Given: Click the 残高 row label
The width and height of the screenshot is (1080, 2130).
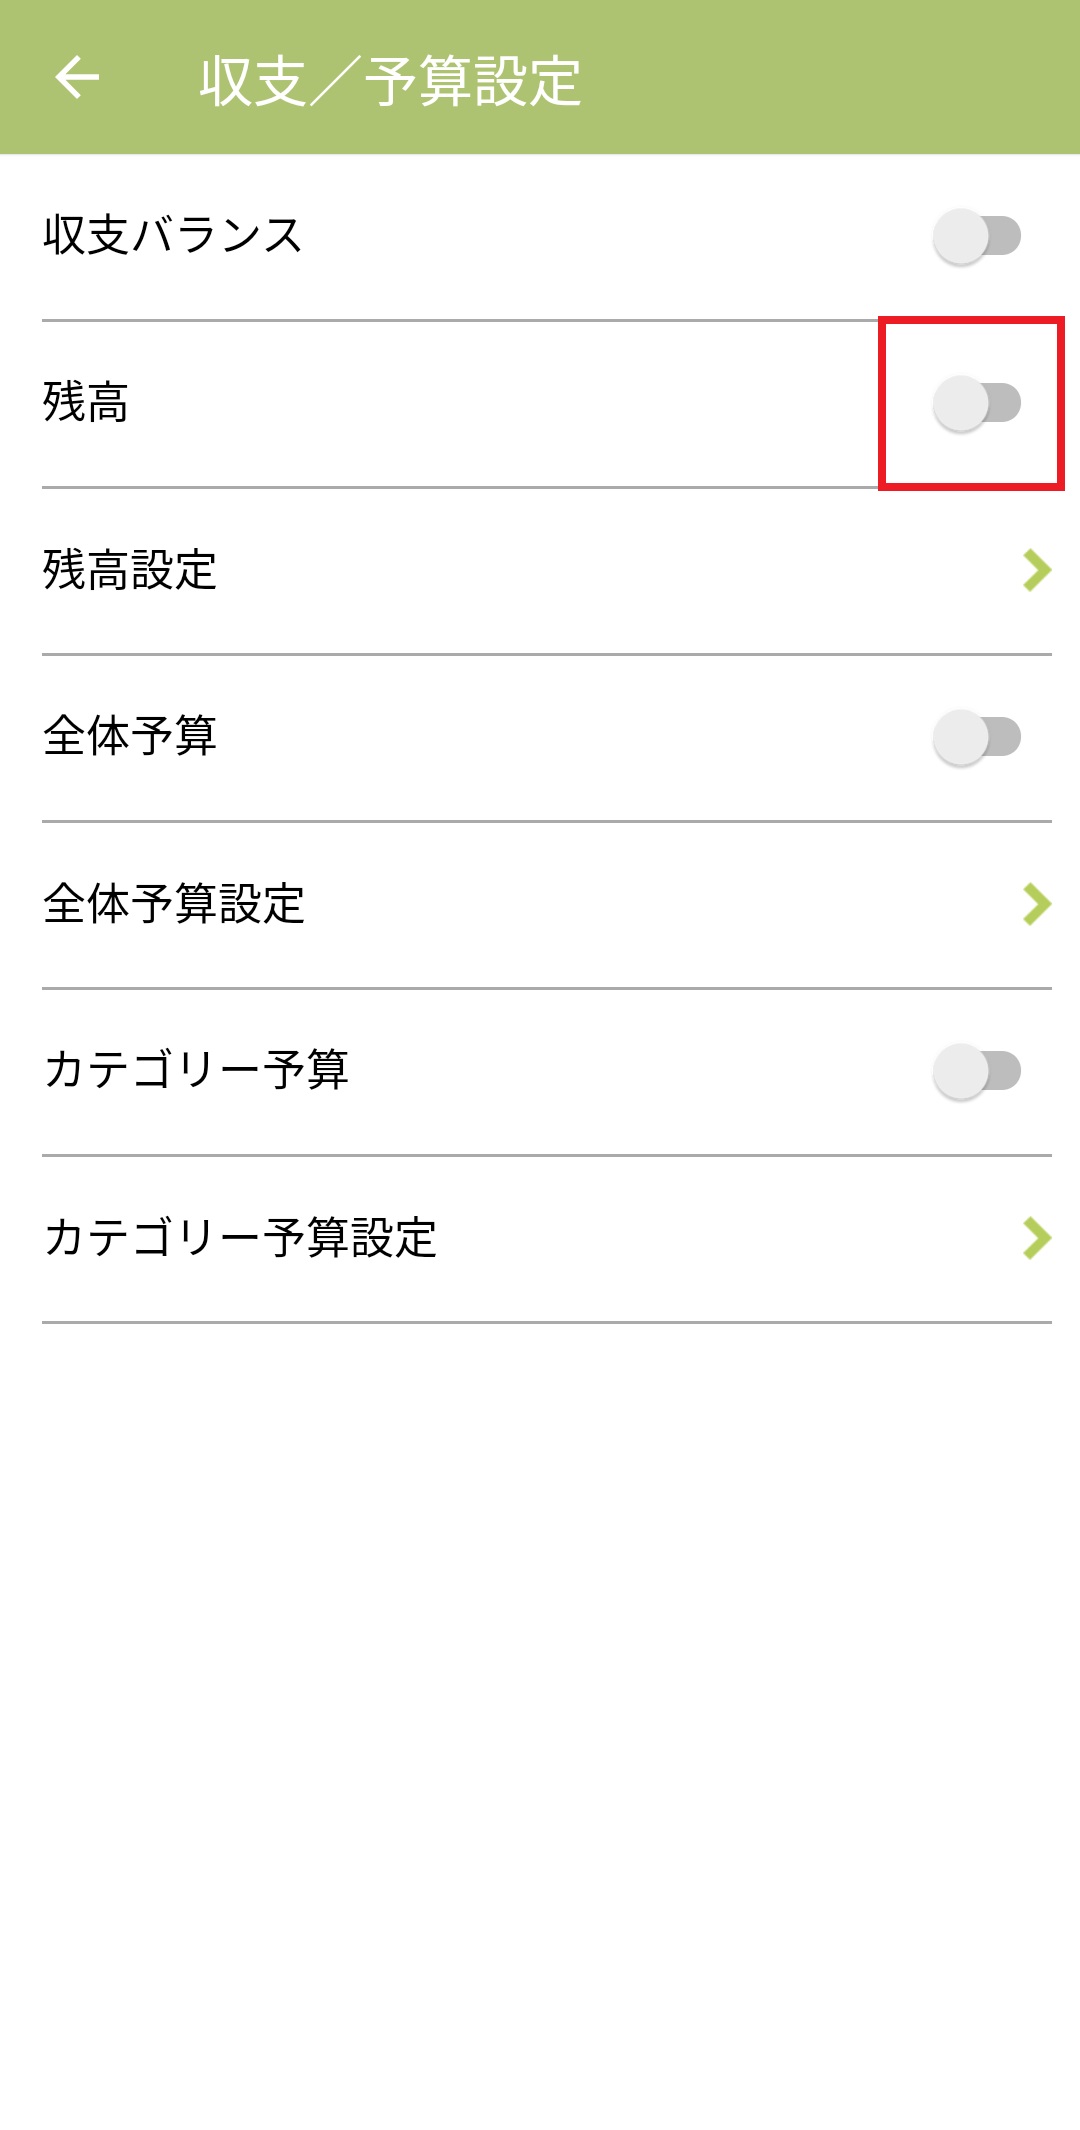Looking at the screenshot, I should click(86, 403).
